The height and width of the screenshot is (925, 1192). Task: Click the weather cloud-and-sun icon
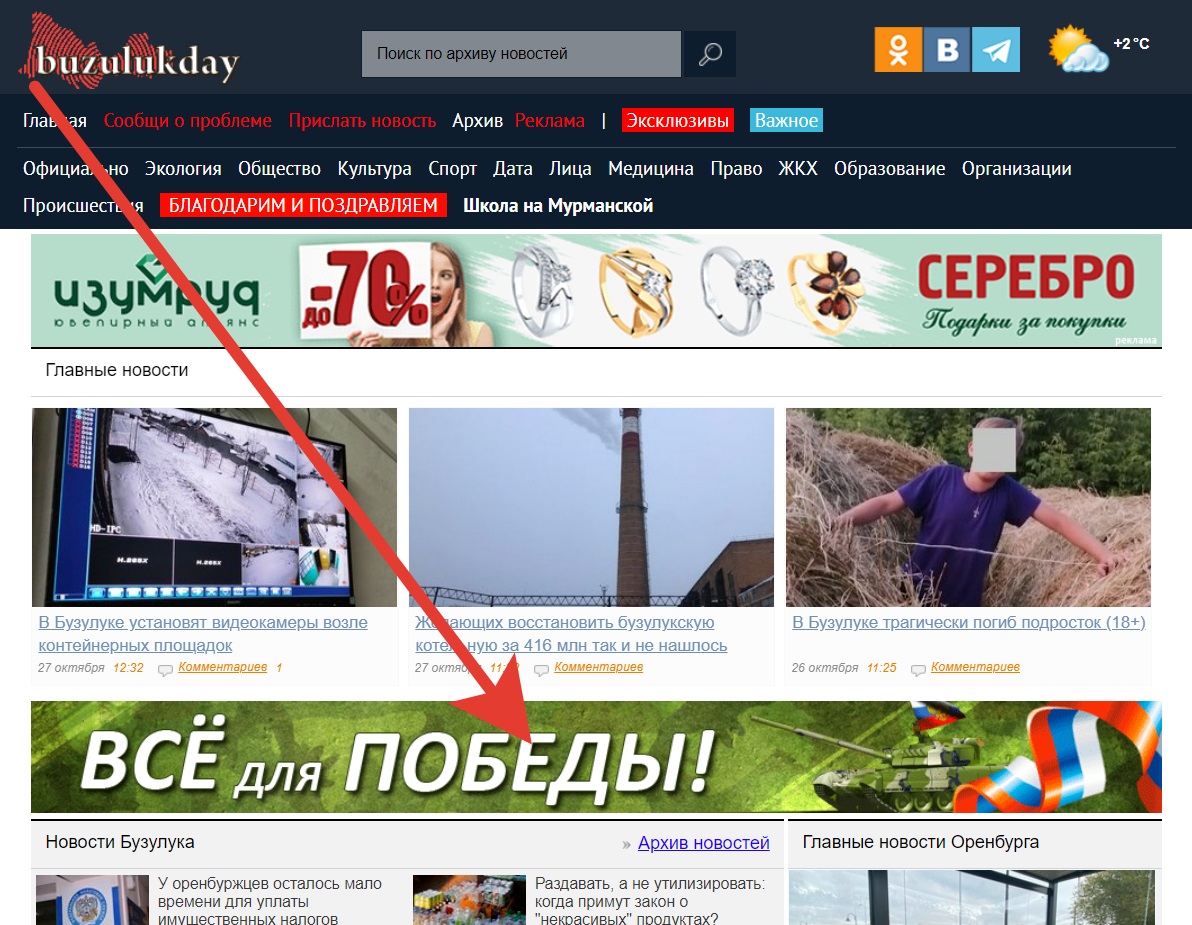click(1078, 50)
